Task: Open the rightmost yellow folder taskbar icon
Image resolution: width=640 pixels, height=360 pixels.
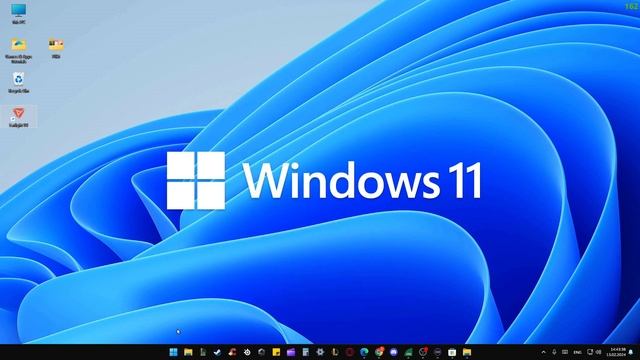Action: 467,352
